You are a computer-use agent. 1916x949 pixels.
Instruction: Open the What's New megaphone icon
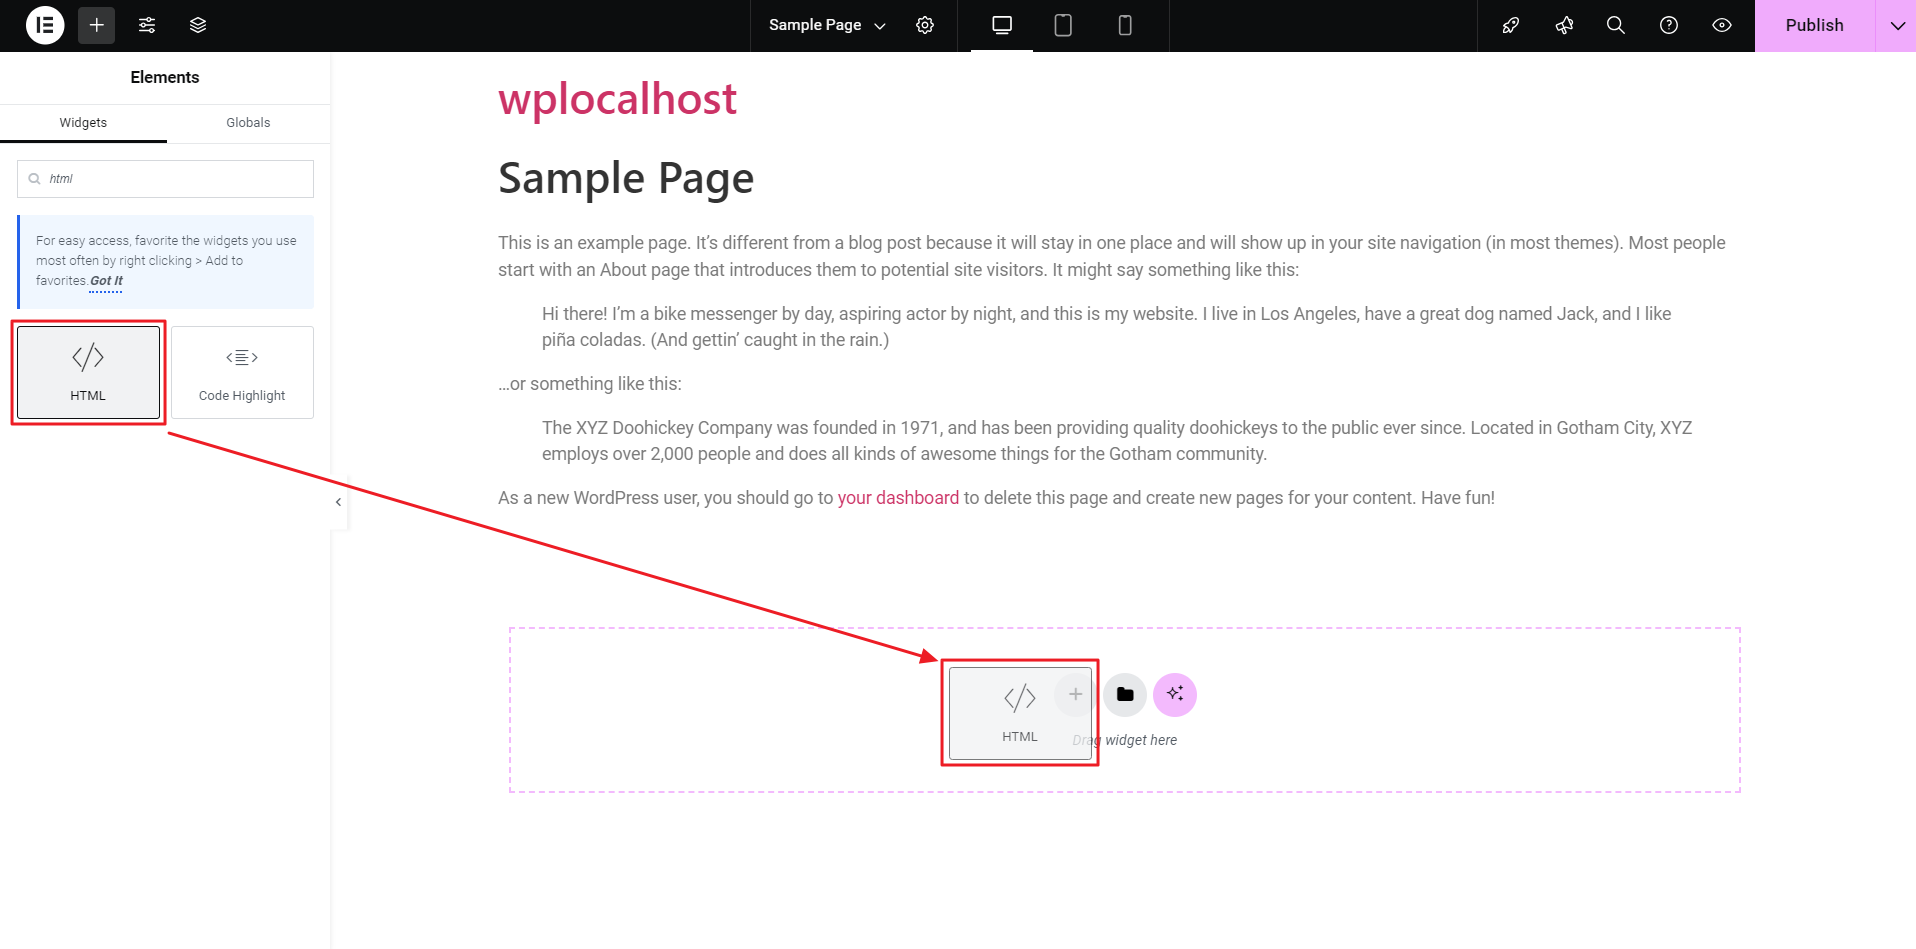(1564, 25)
